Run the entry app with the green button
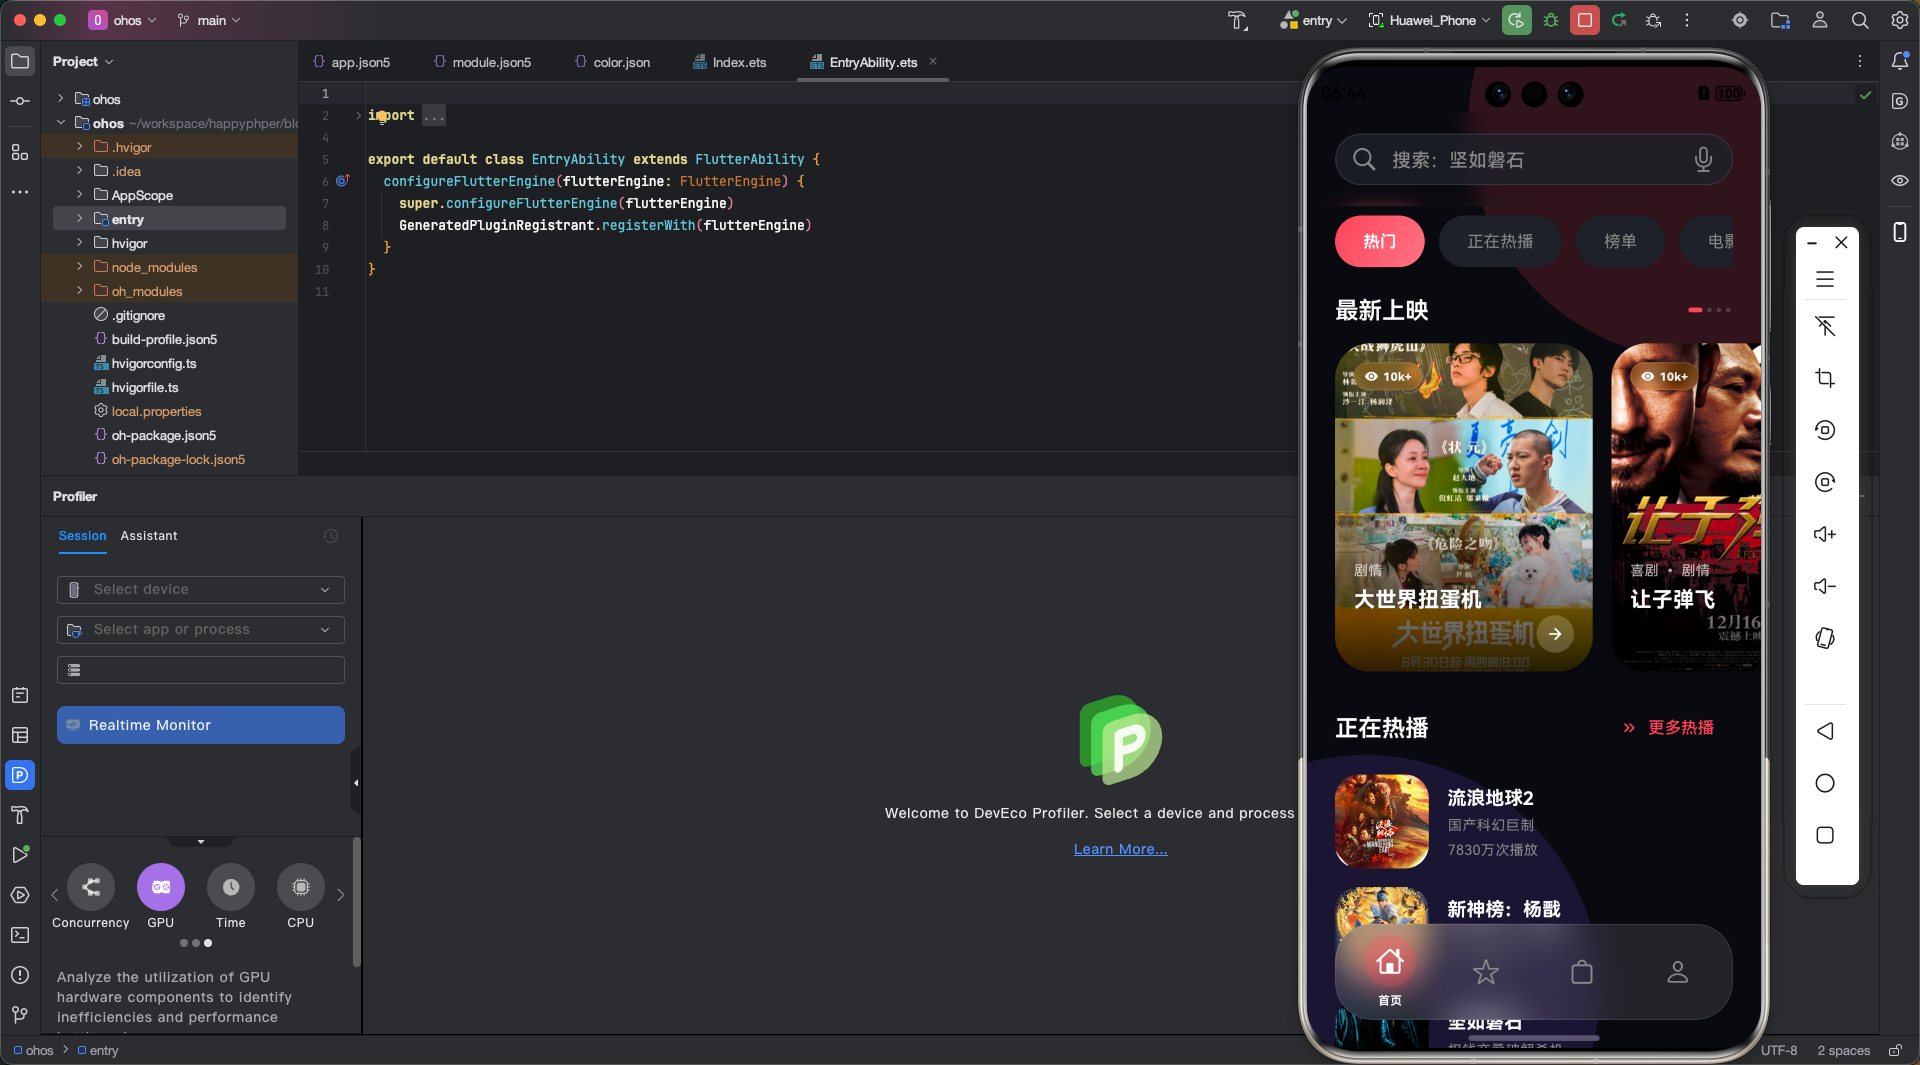1920x1065 pixels. coord(1516,20)
